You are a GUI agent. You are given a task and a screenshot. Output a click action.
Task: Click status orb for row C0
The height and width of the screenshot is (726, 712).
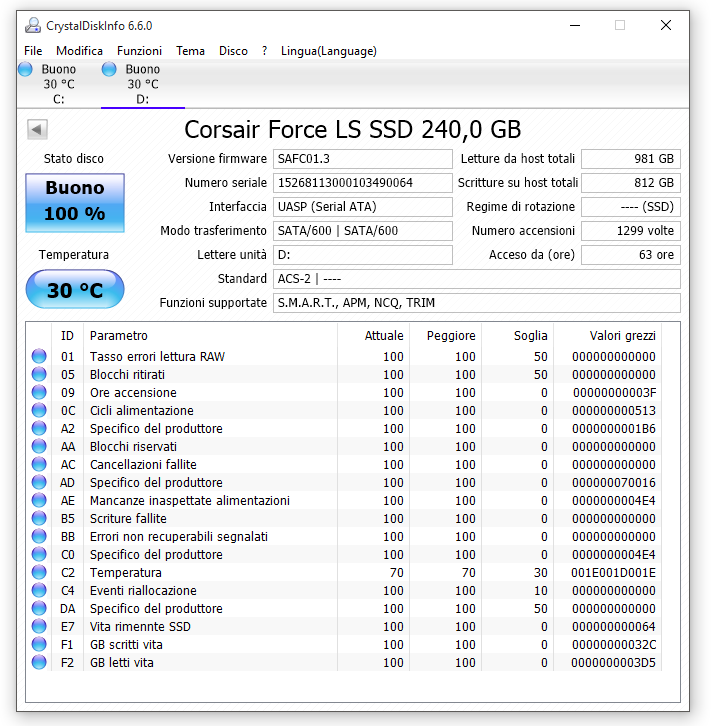[39, 554]
